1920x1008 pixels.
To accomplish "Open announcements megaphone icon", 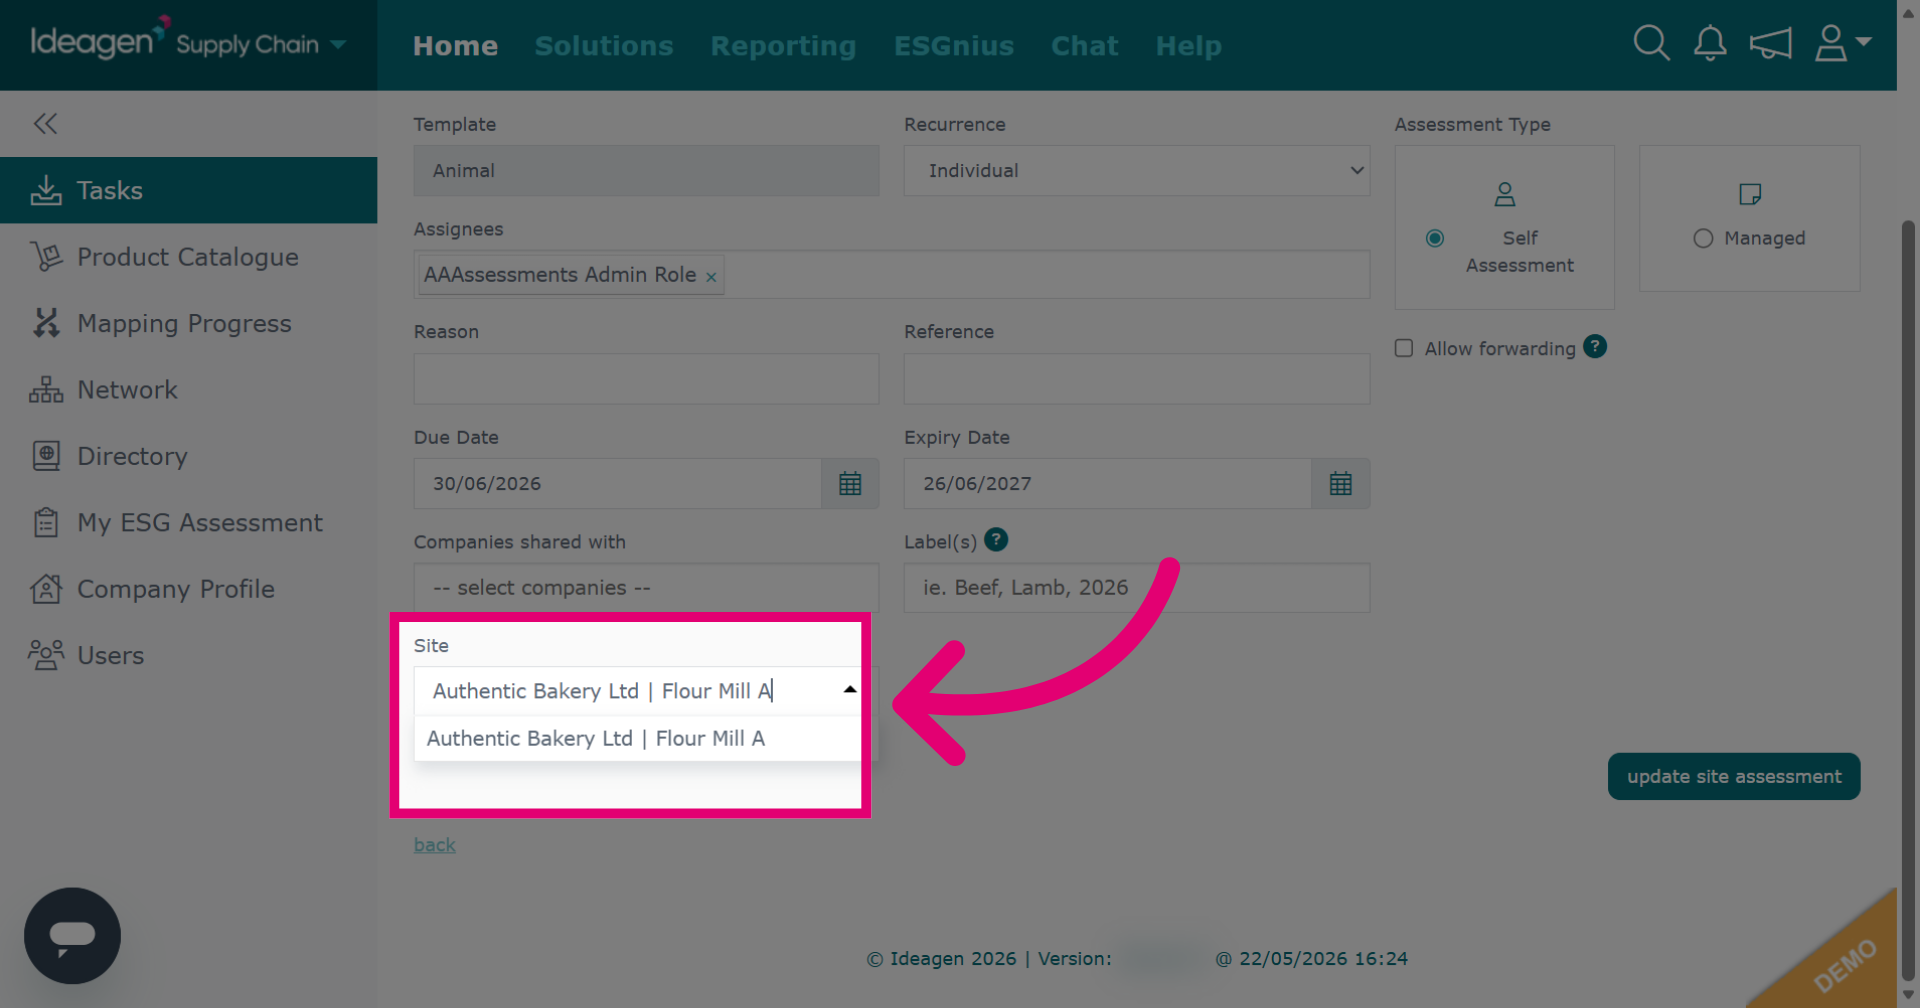I will click(x=1770, y=44).
